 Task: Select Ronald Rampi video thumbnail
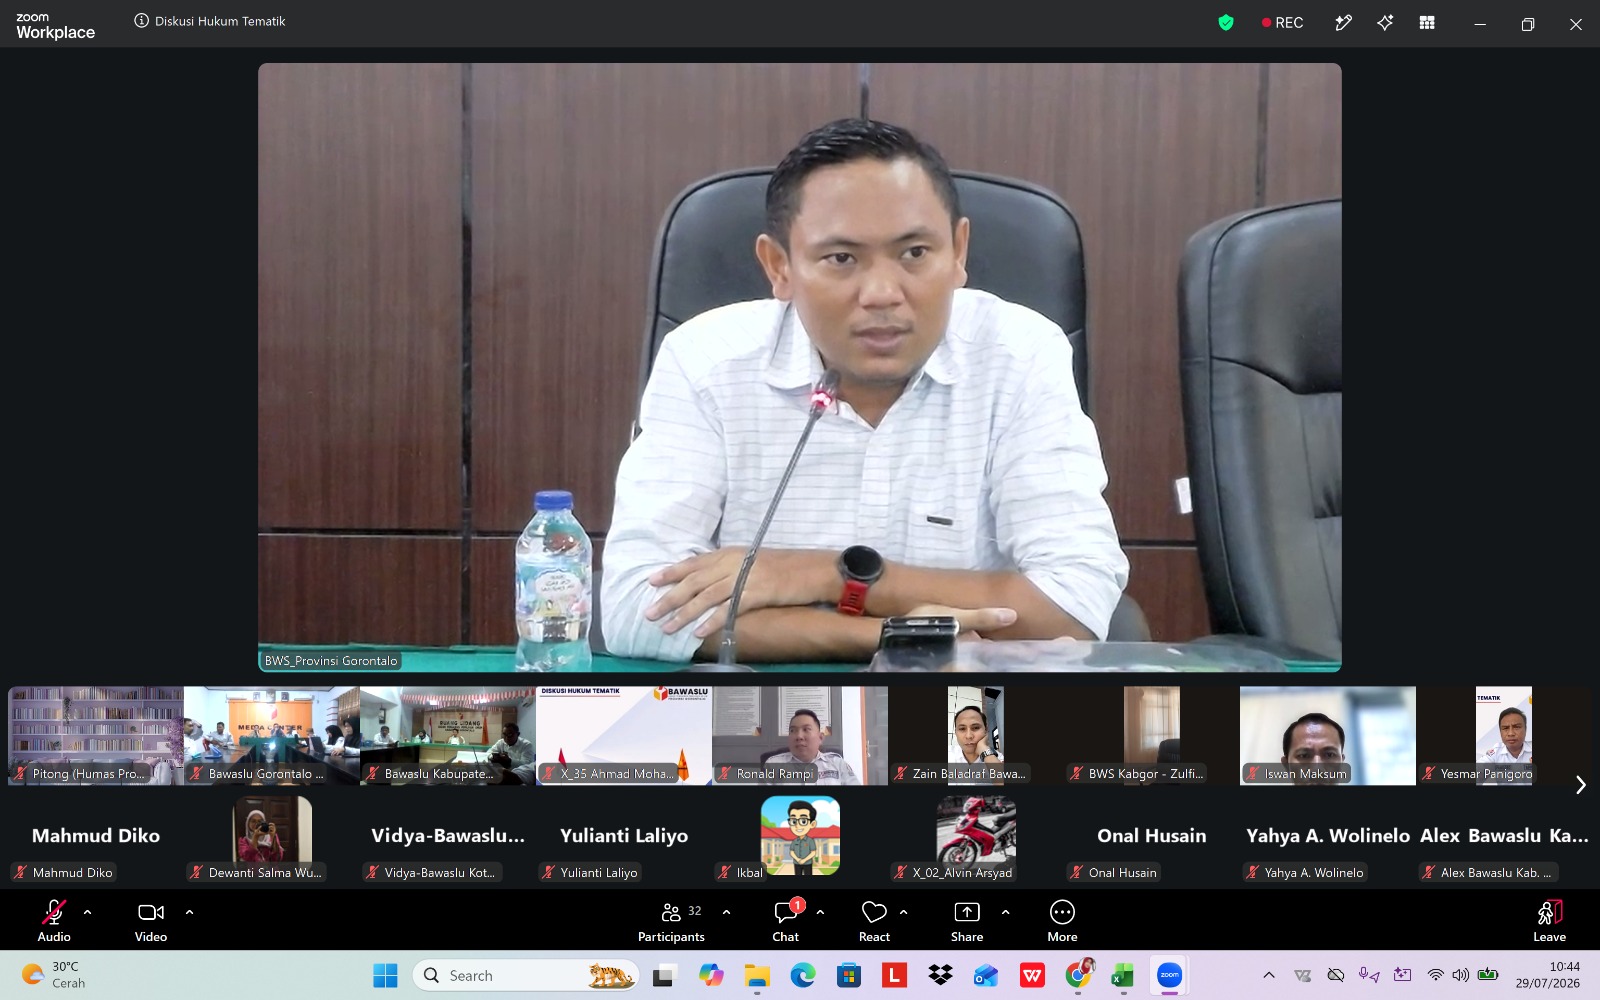[800, 735]
